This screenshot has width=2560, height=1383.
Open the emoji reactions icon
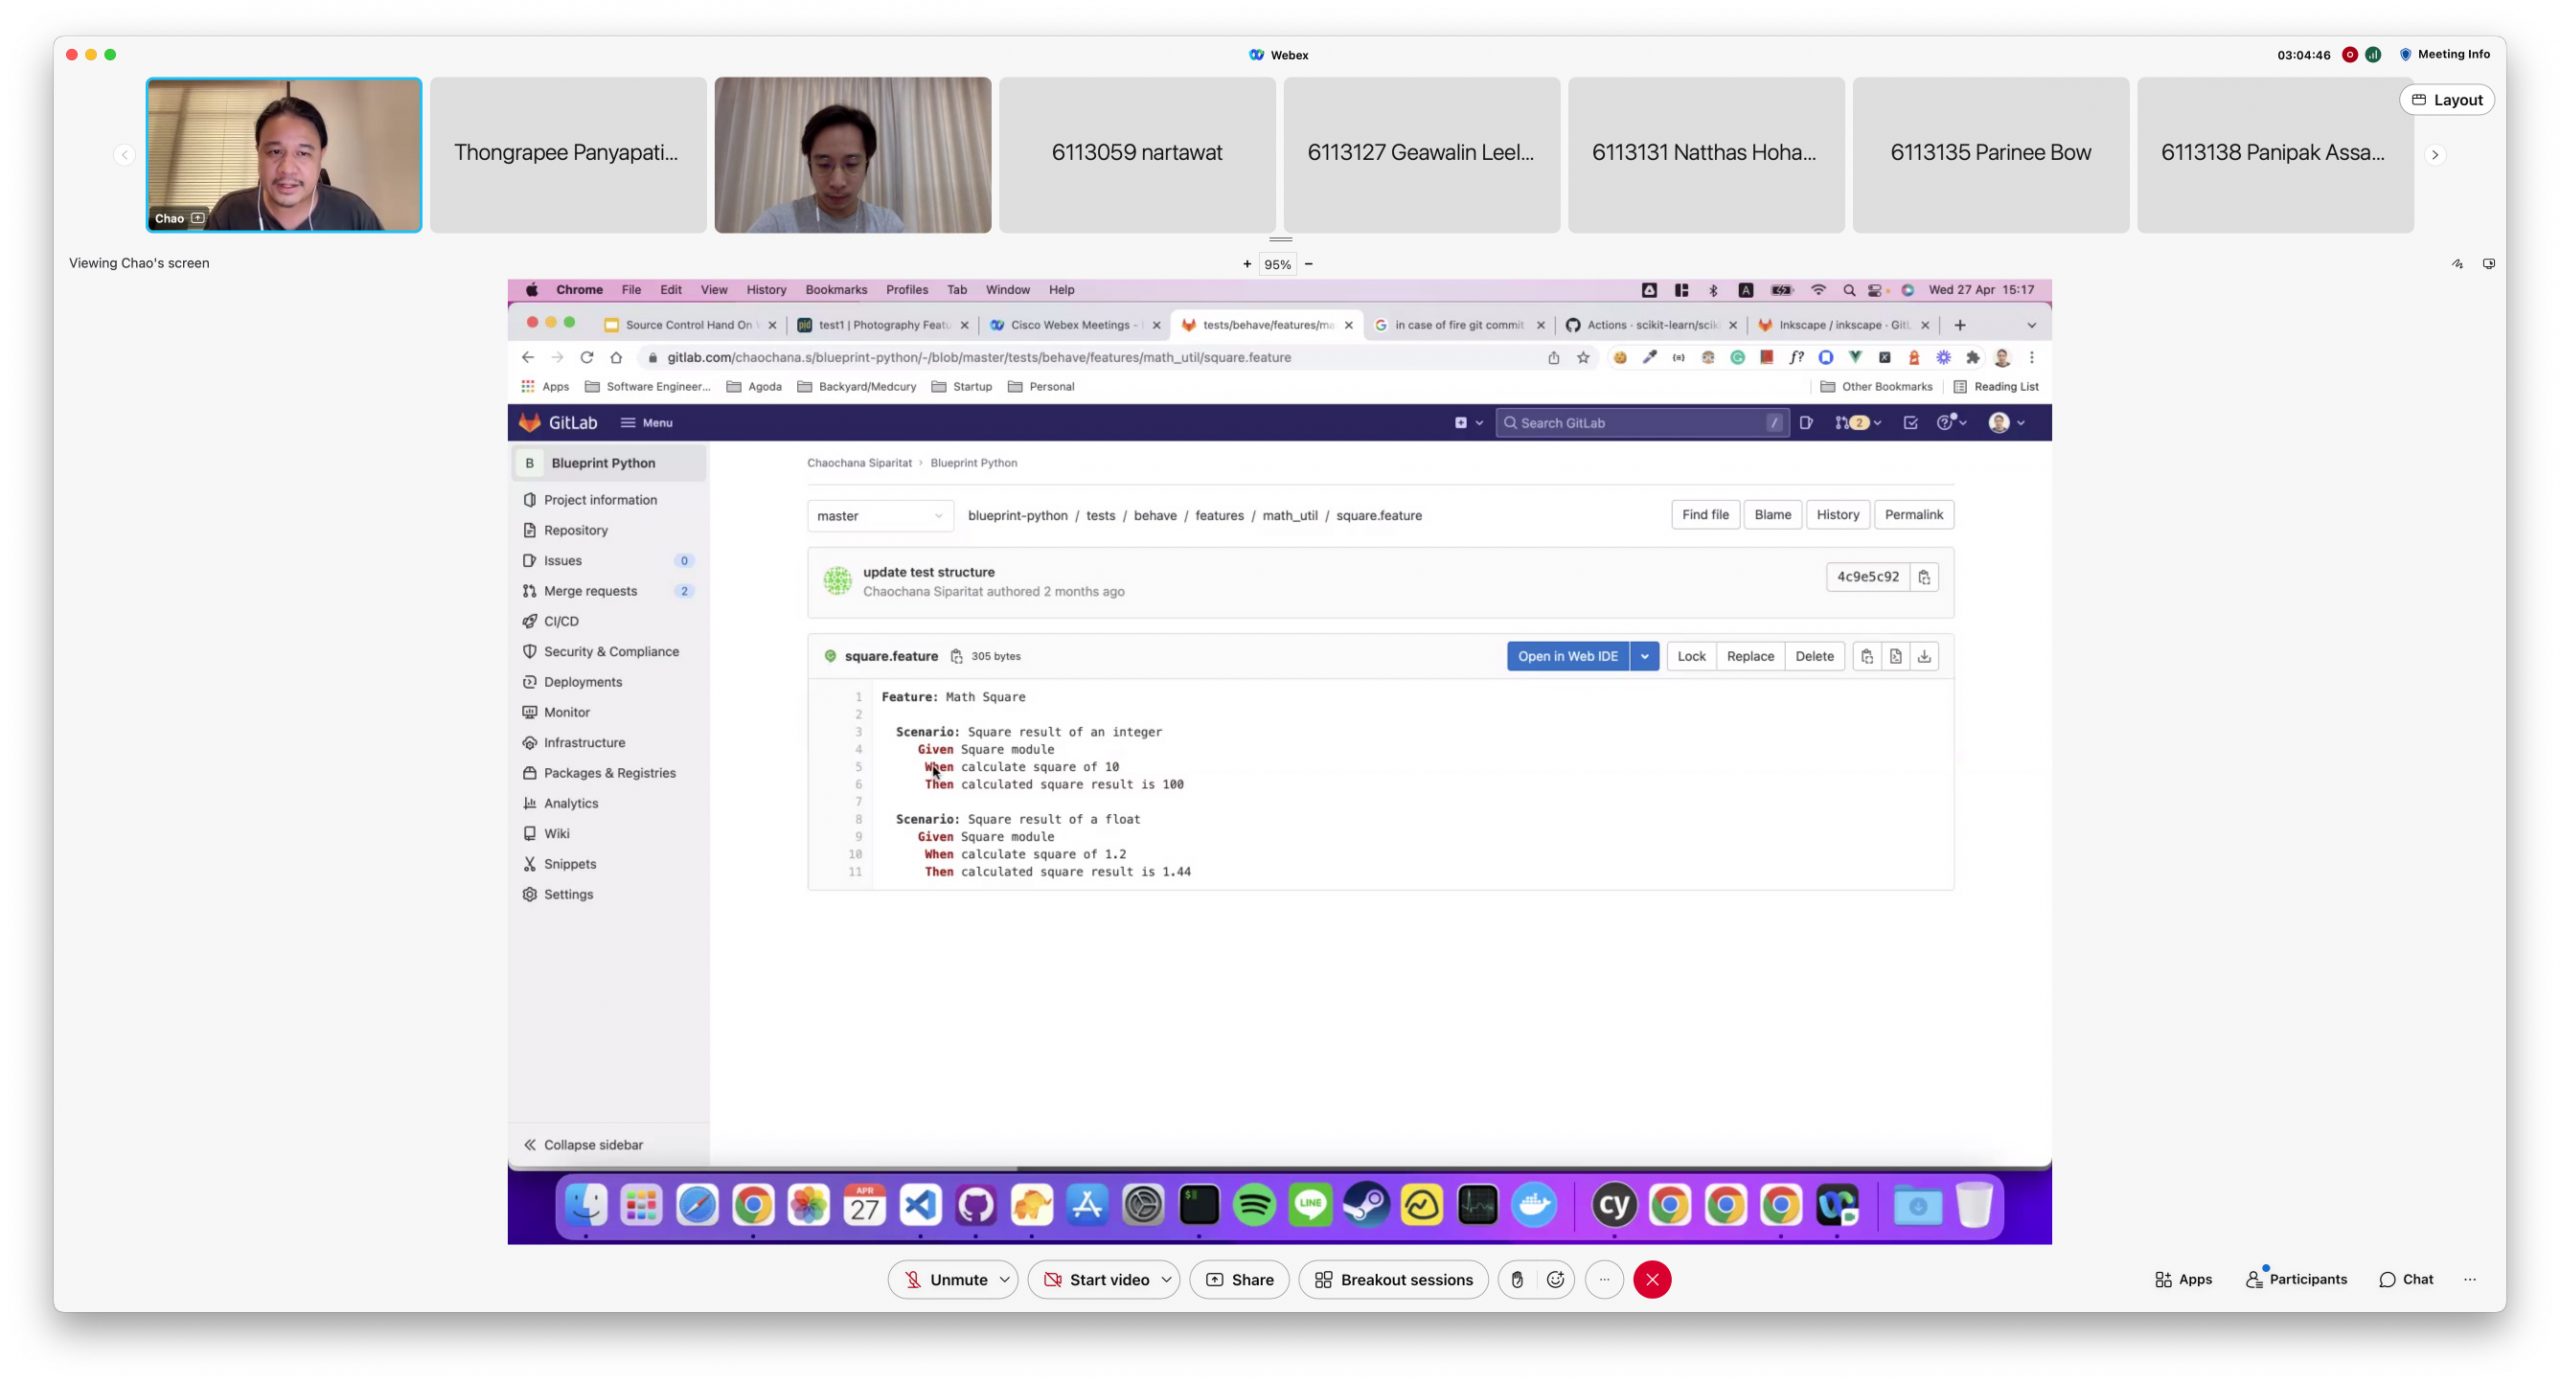(x=1555, y=1279)
